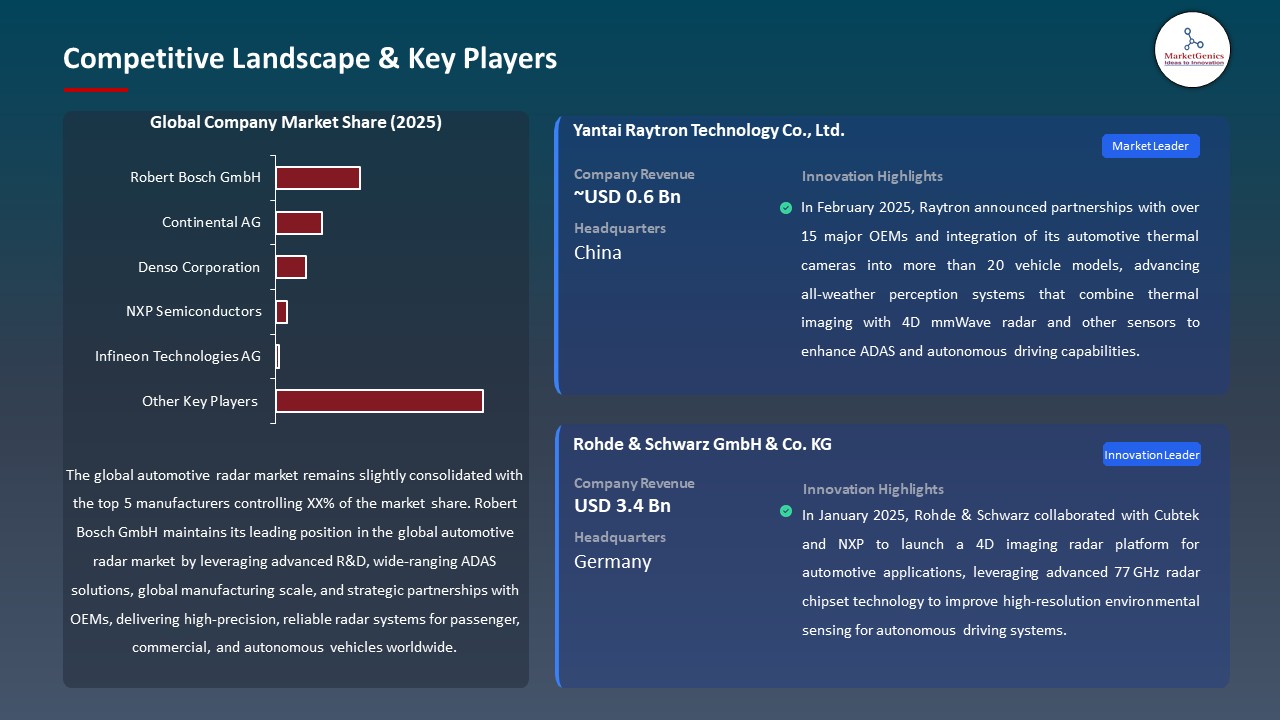Toggle the Innovation Leader badge
Screen dimensions: 1280x720
[1151, 454]
